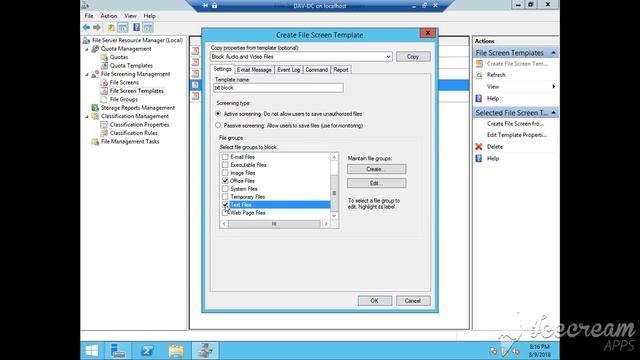Viewport: 640px width, 360px height.
Task: Click the Storage Reports Management icon
Action: coord(95,108)
